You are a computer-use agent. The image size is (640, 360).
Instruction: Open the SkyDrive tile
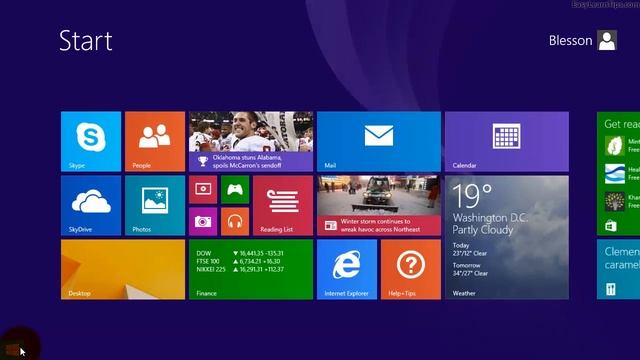coord(91,206)
